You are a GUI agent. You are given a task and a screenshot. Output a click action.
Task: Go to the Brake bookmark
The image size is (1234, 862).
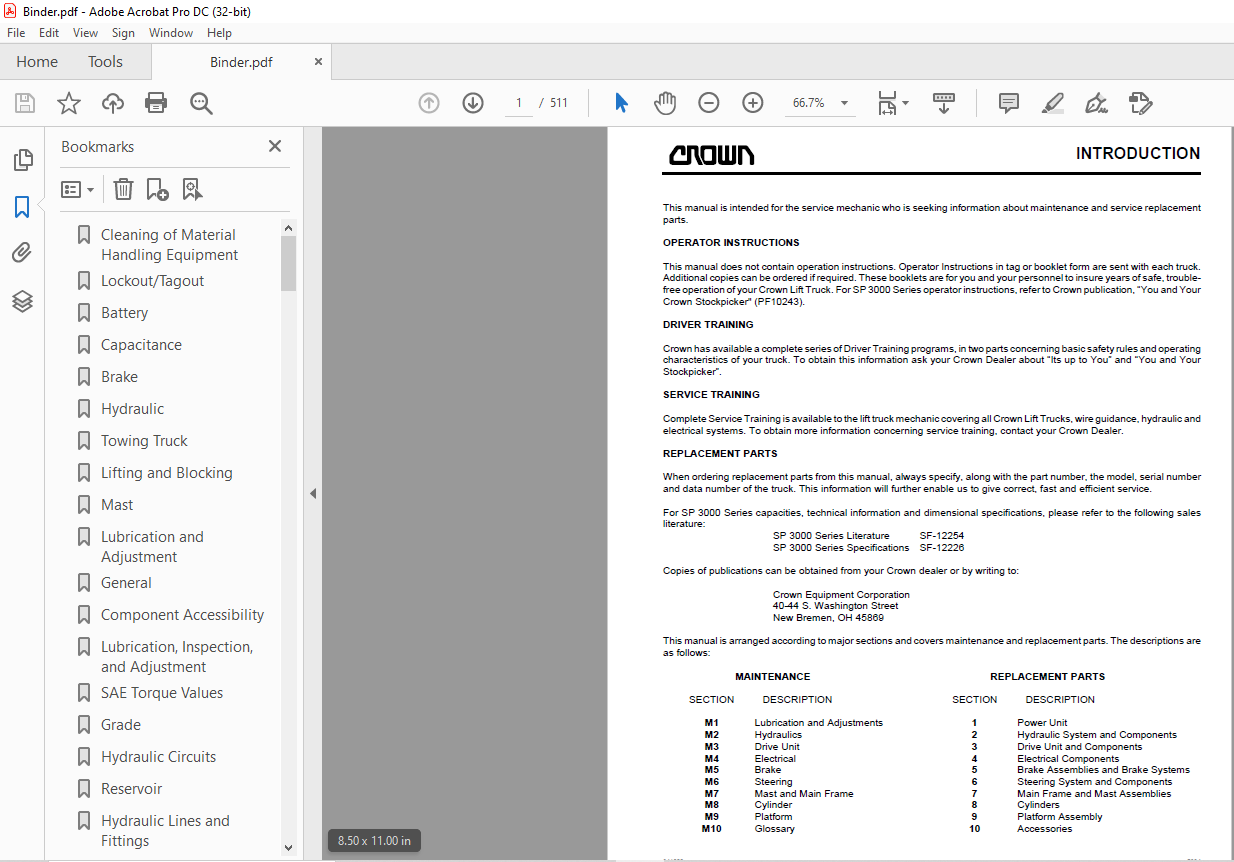coord(119,377)
